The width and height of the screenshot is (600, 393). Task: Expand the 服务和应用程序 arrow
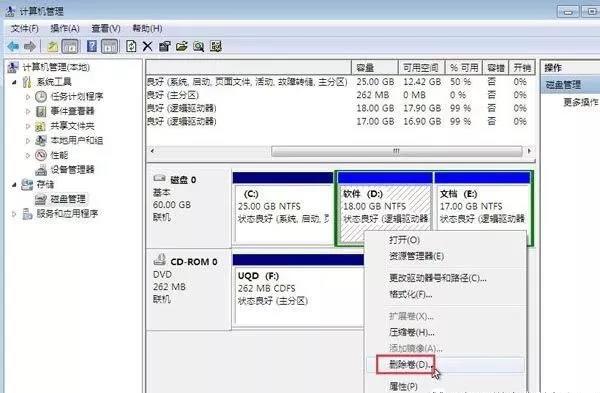click(x=15, y=214)
